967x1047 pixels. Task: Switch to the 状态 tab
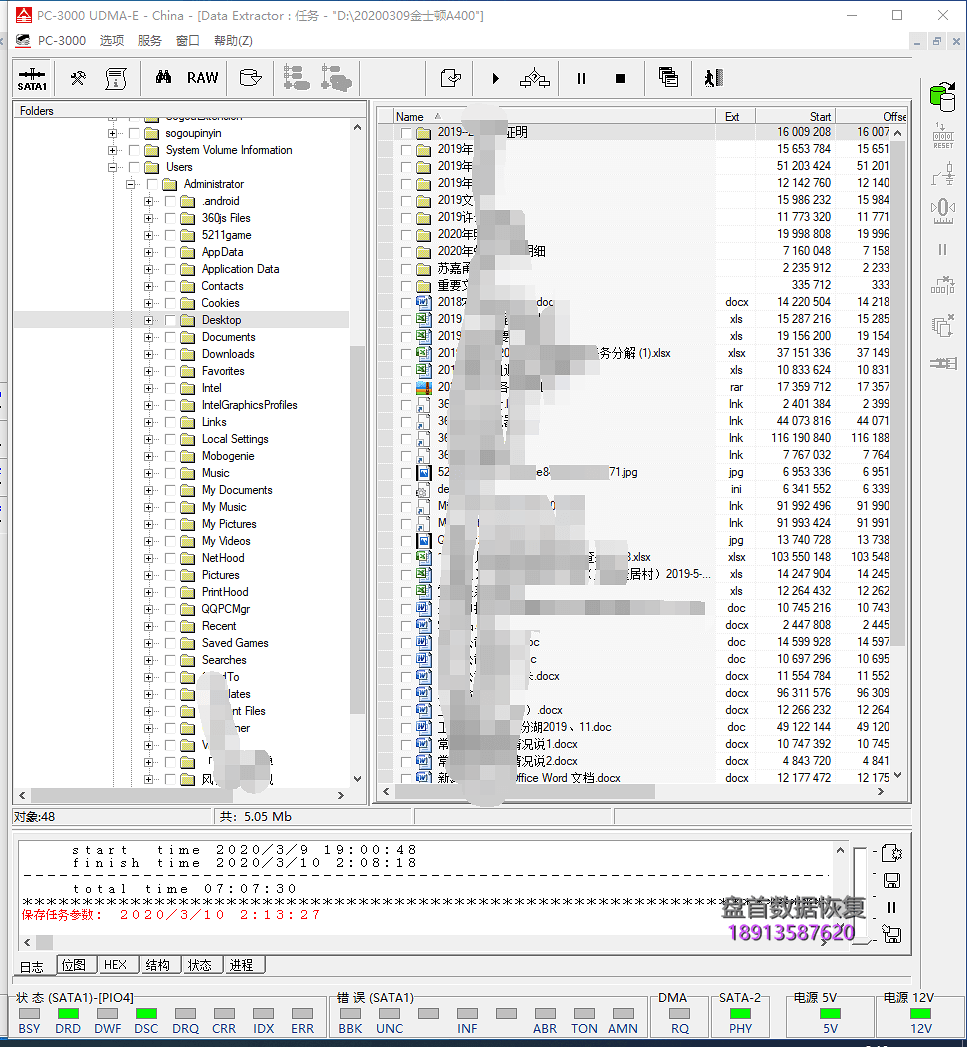200,965
